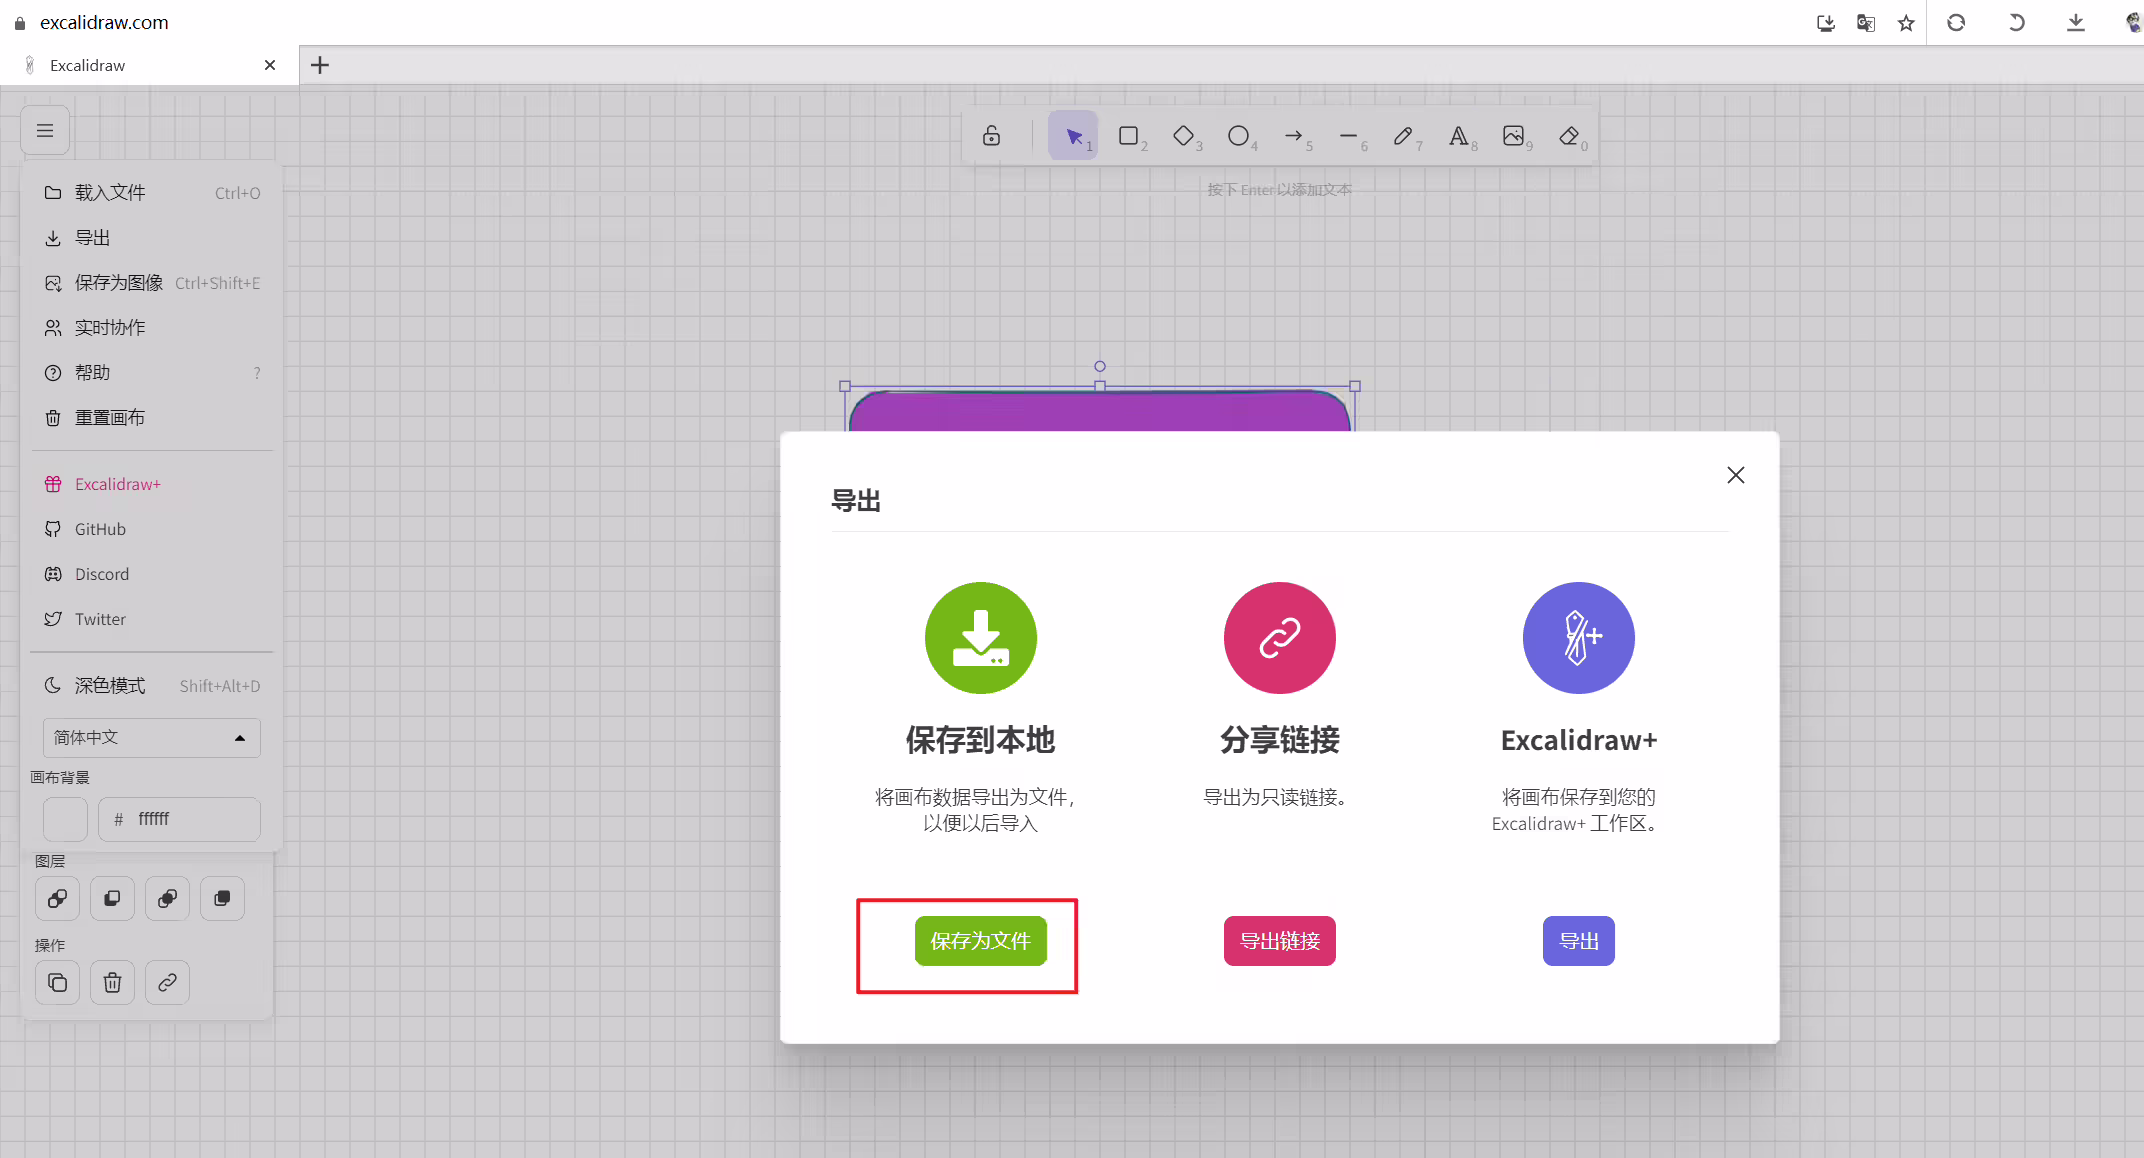Open 载入文件 menu entry

click(x=152, y=193)
